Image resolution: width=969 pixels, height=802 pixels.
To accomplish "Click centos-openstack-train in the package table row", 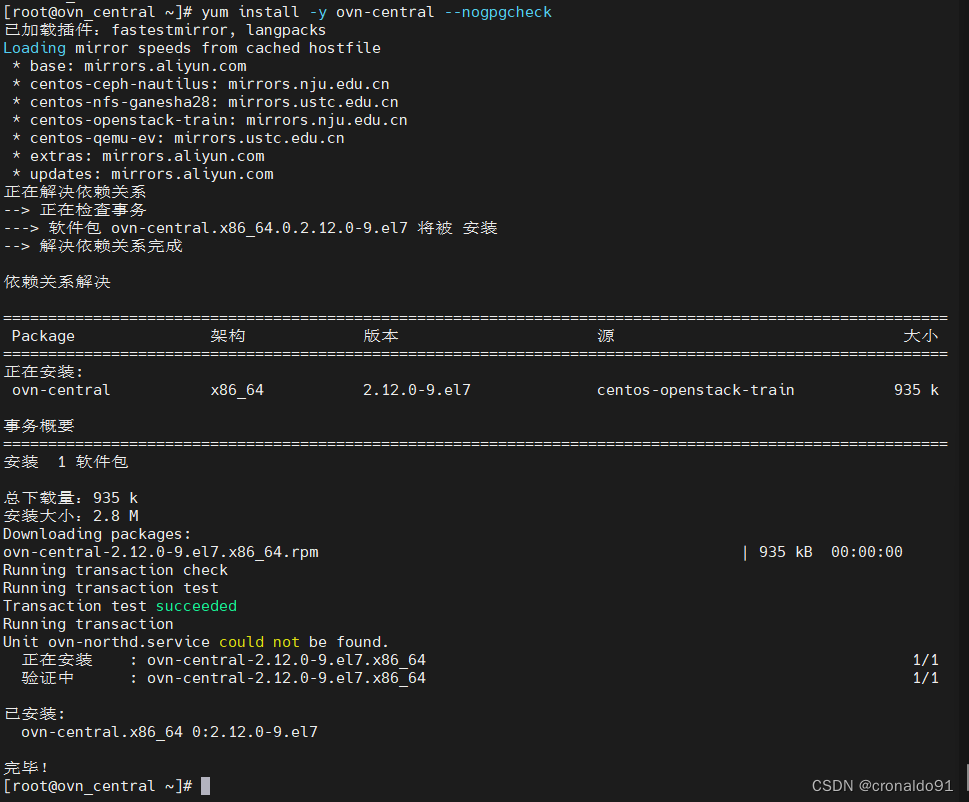I will (695, 390).
